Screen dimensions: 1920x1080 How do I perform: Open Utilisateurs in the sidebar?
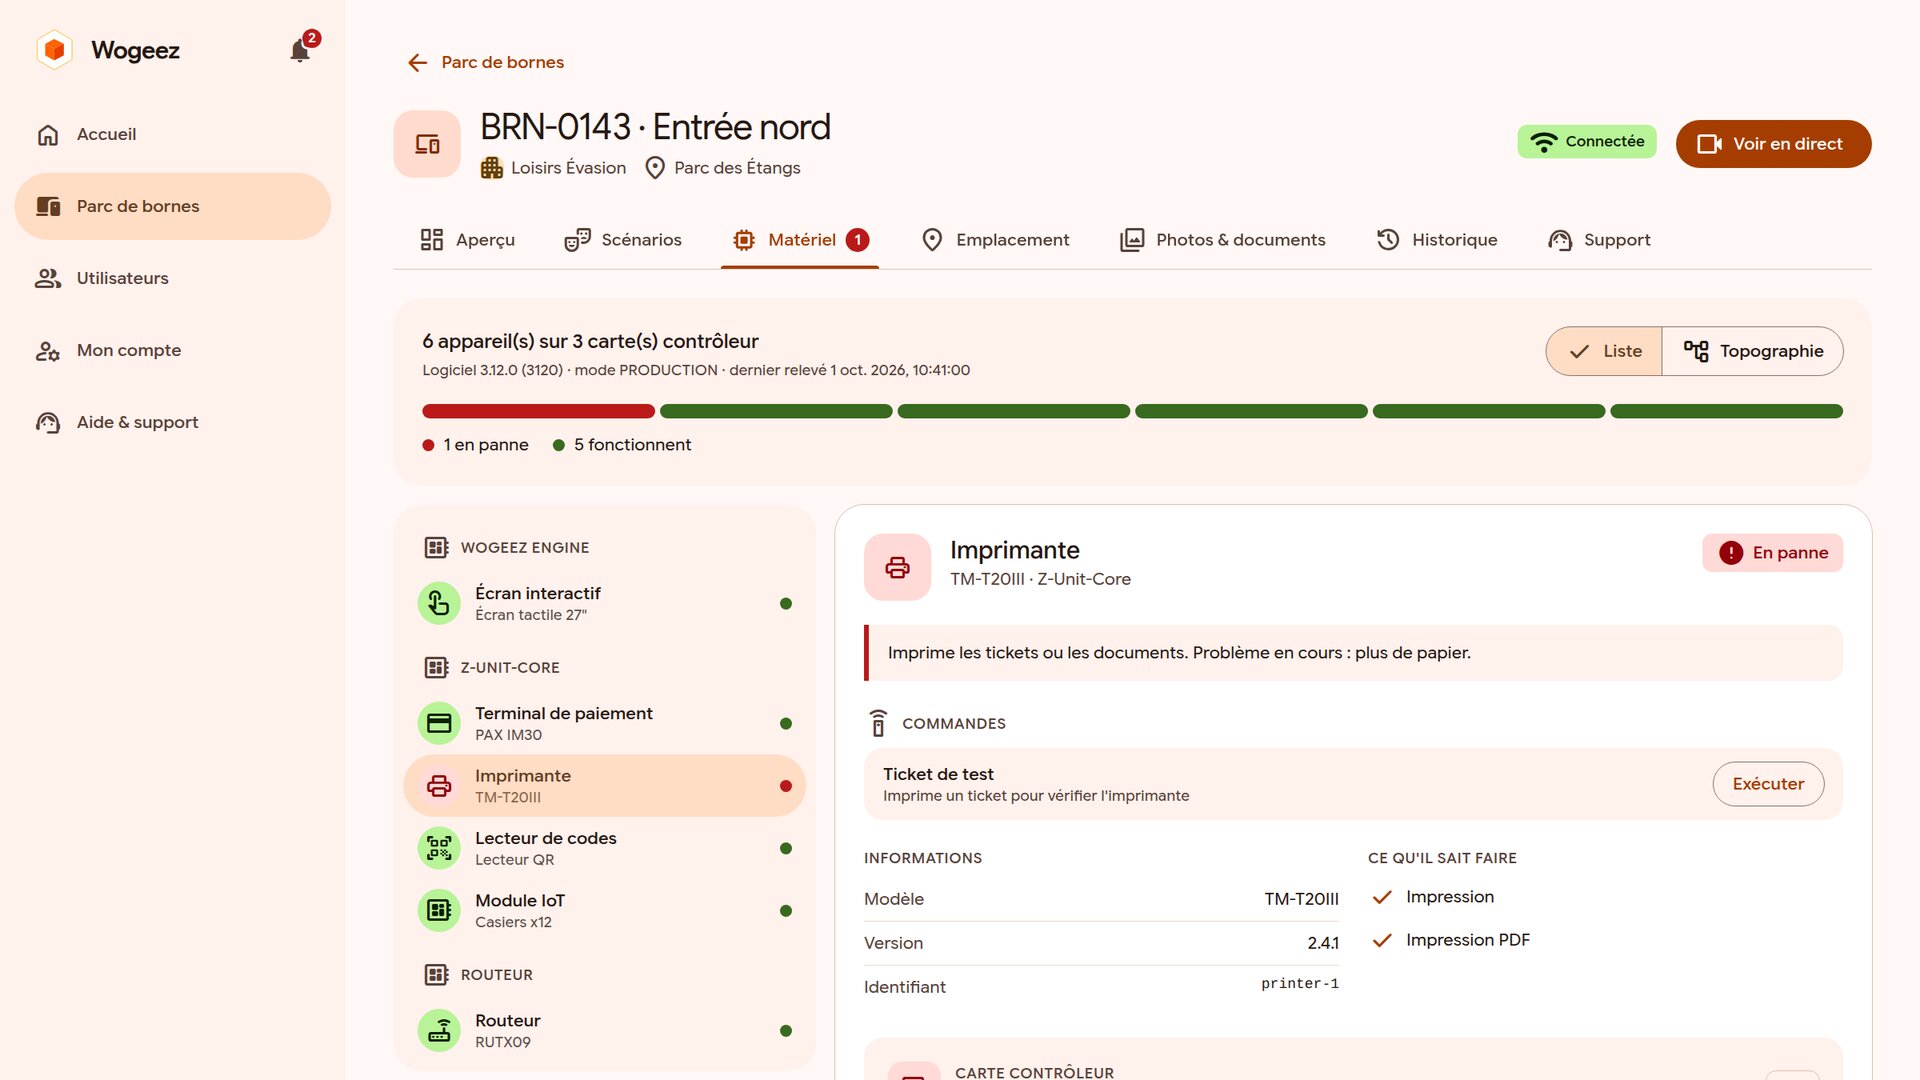tap(172, 278)
